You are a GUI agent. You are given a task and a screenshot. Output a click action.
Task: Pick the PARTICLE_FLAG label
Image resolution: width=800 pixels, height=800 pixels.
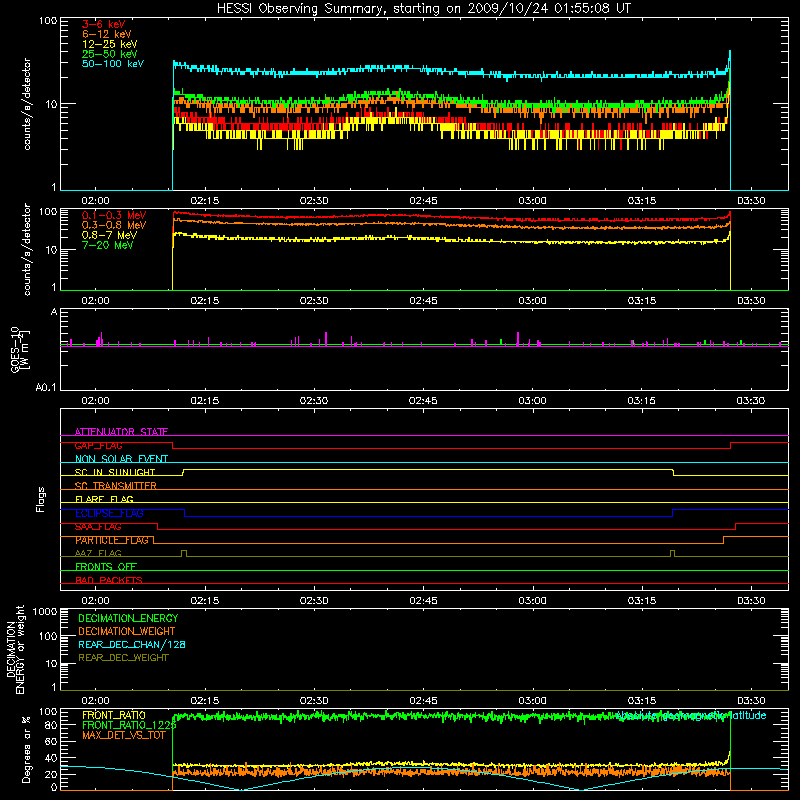112,540
